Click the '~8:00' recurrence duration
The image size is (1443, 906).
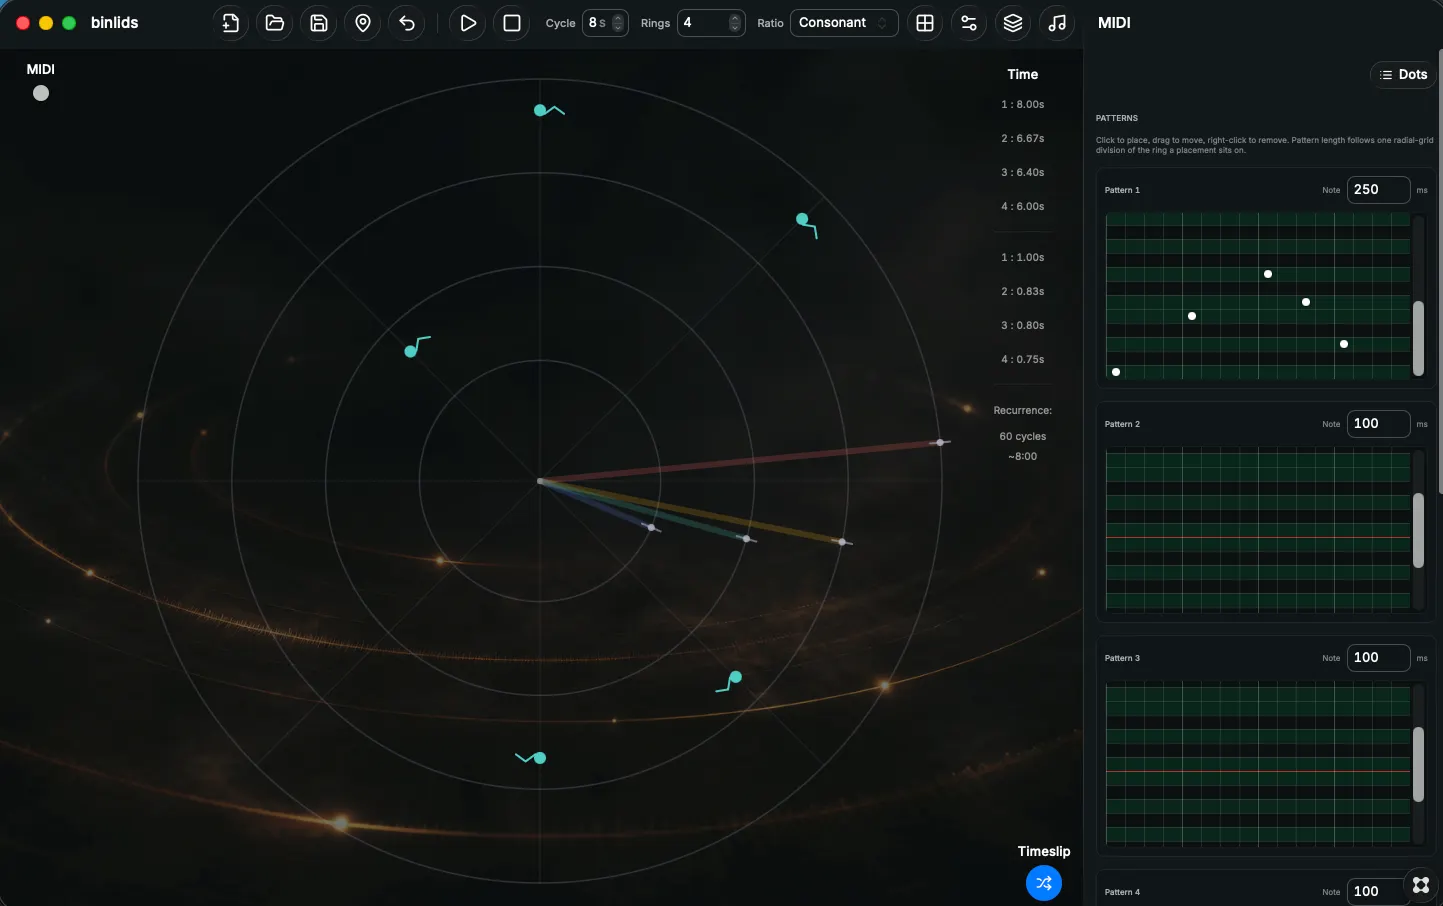(1022, 457)
